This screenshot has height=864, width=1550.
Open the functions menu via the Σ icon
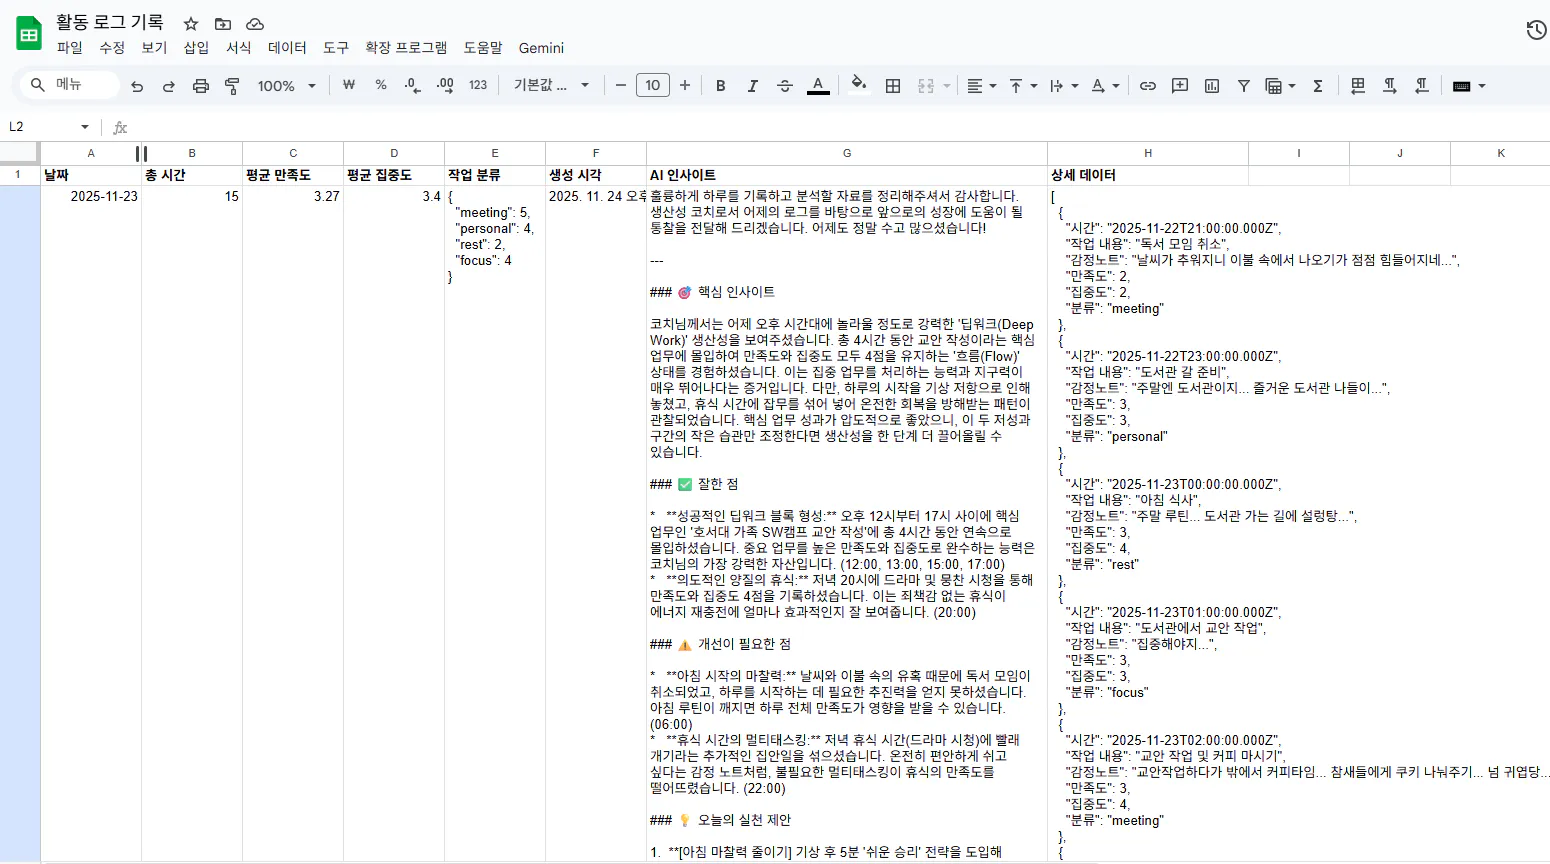pos(1318,85)
